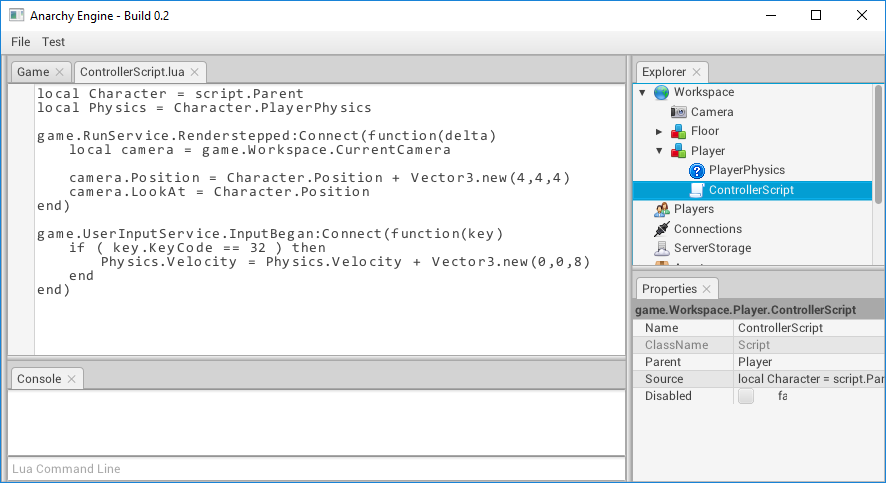Close the Console tab
This screenshot has width=886, height=483.
[x=72, y=379]
